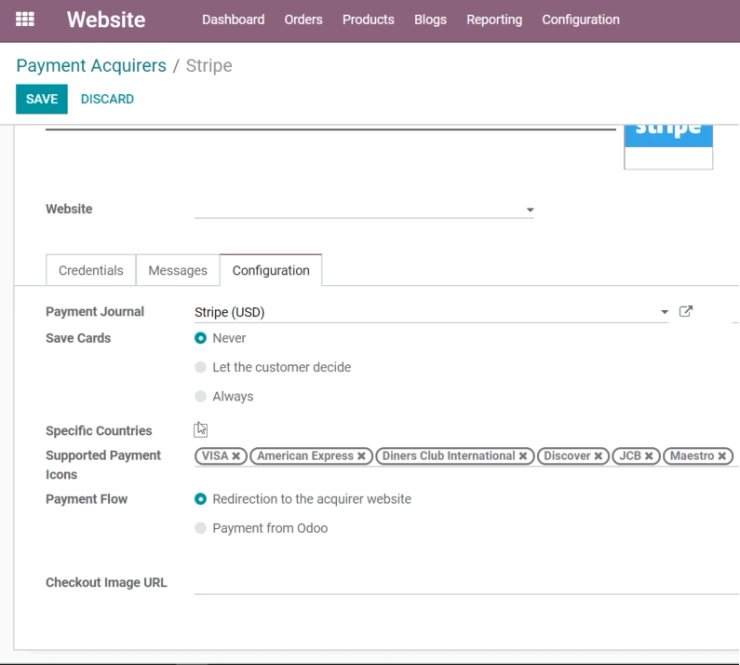
Task: Open the Reporting menu
Action: point(494,19)
